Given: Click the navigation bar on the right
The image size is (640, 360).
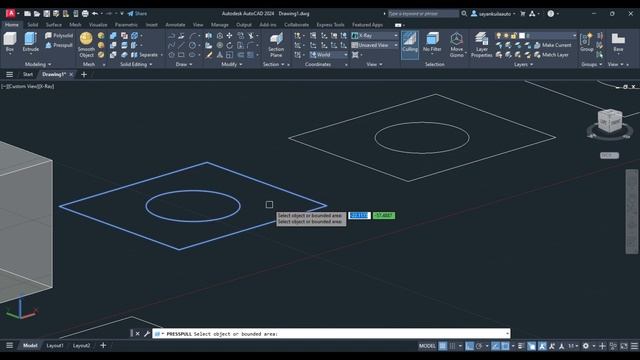Looking at the screenshot, I should 631,211.
